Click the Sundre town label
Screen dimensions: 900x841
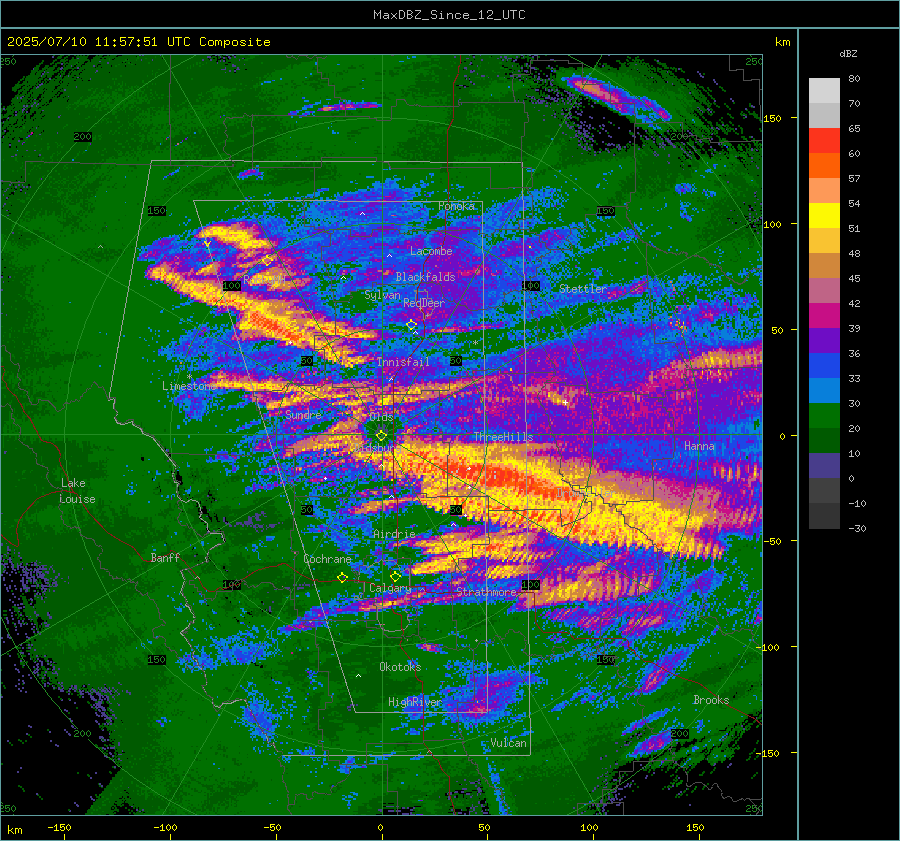pos(303,414)
